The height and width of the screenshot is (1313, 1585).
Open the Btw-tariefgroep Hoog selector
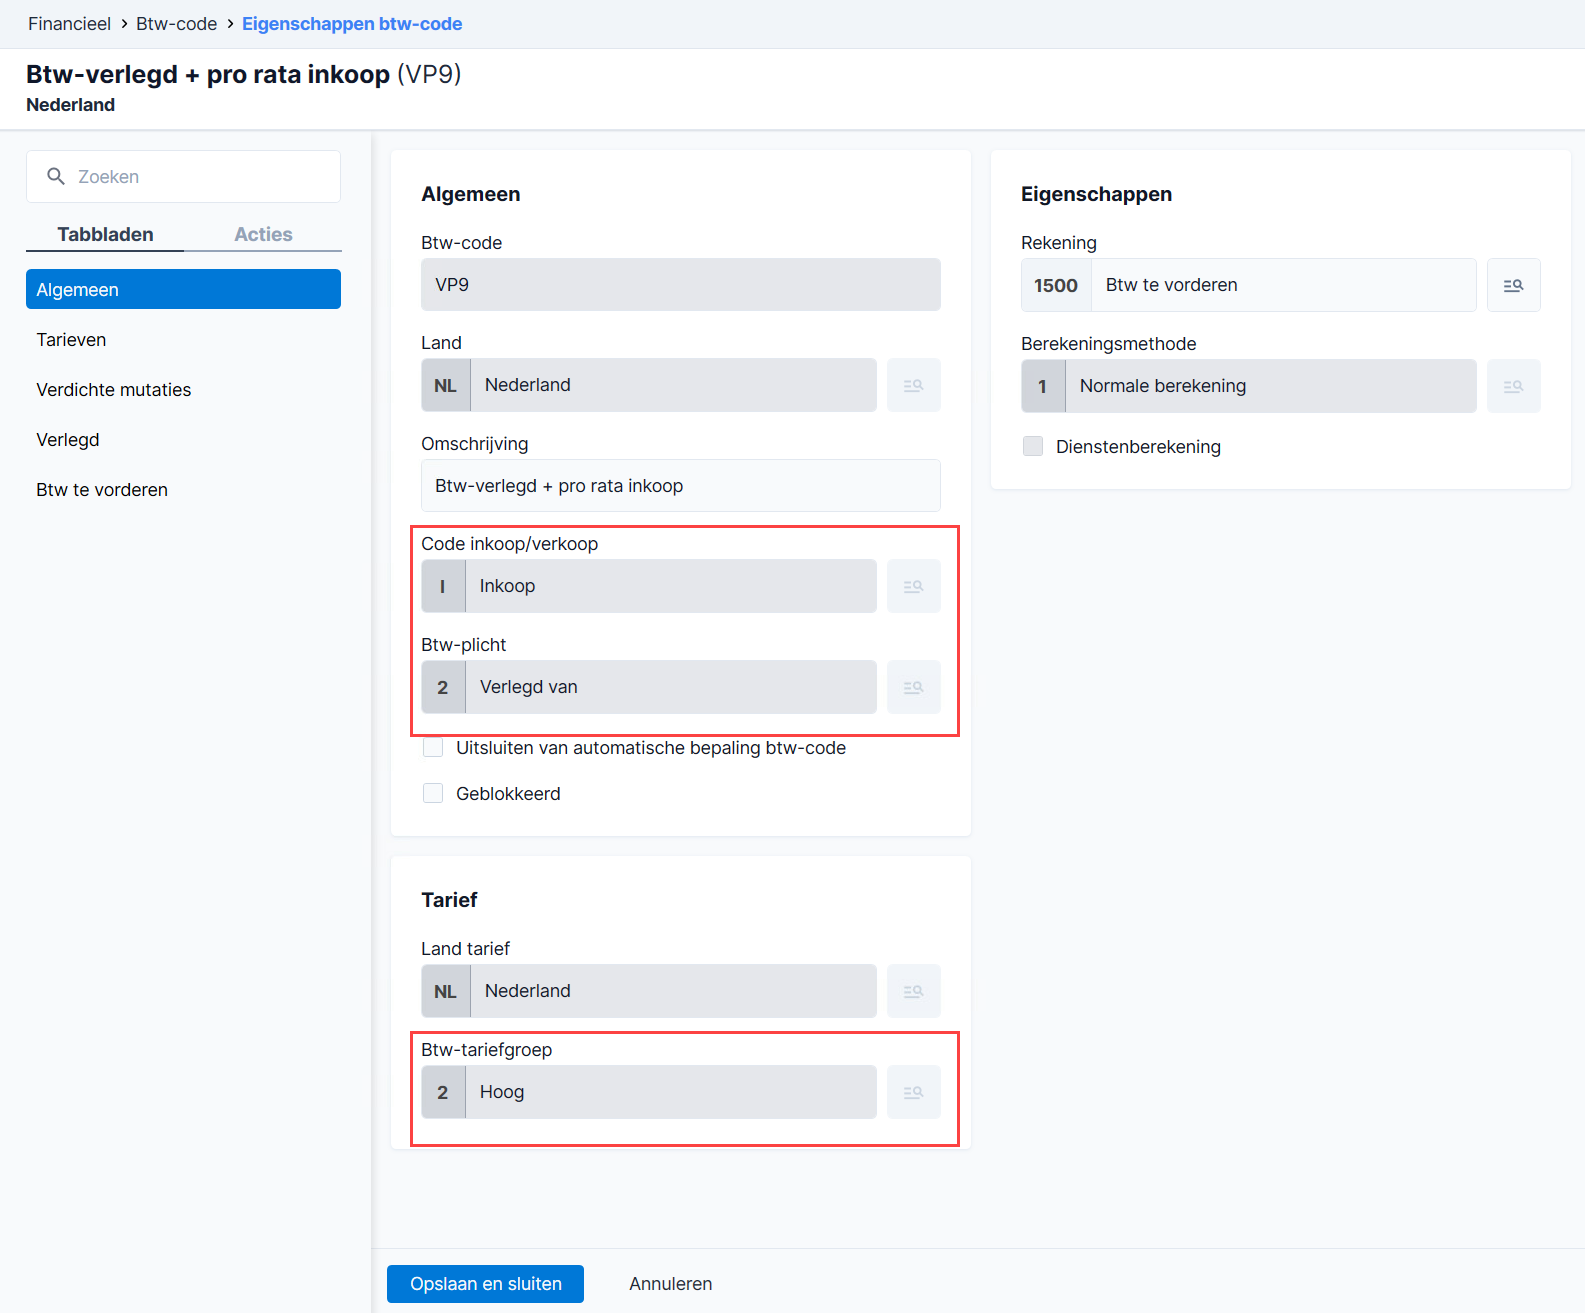tap(649, 1092)
